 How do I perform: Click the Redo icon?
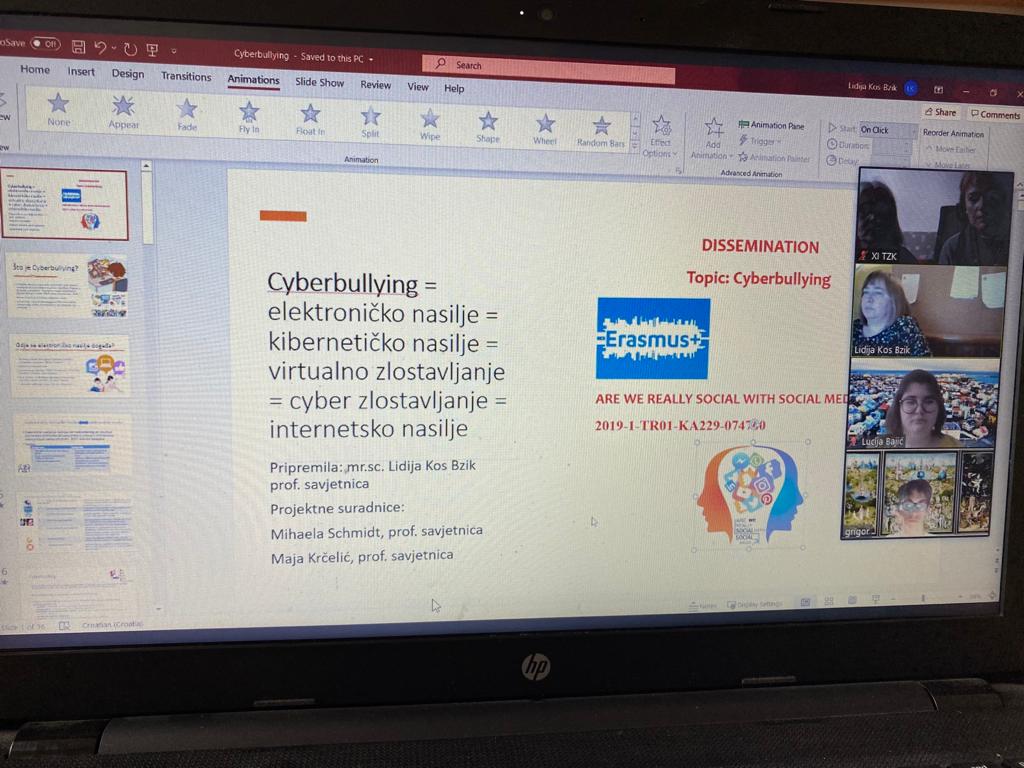(130, 49)
